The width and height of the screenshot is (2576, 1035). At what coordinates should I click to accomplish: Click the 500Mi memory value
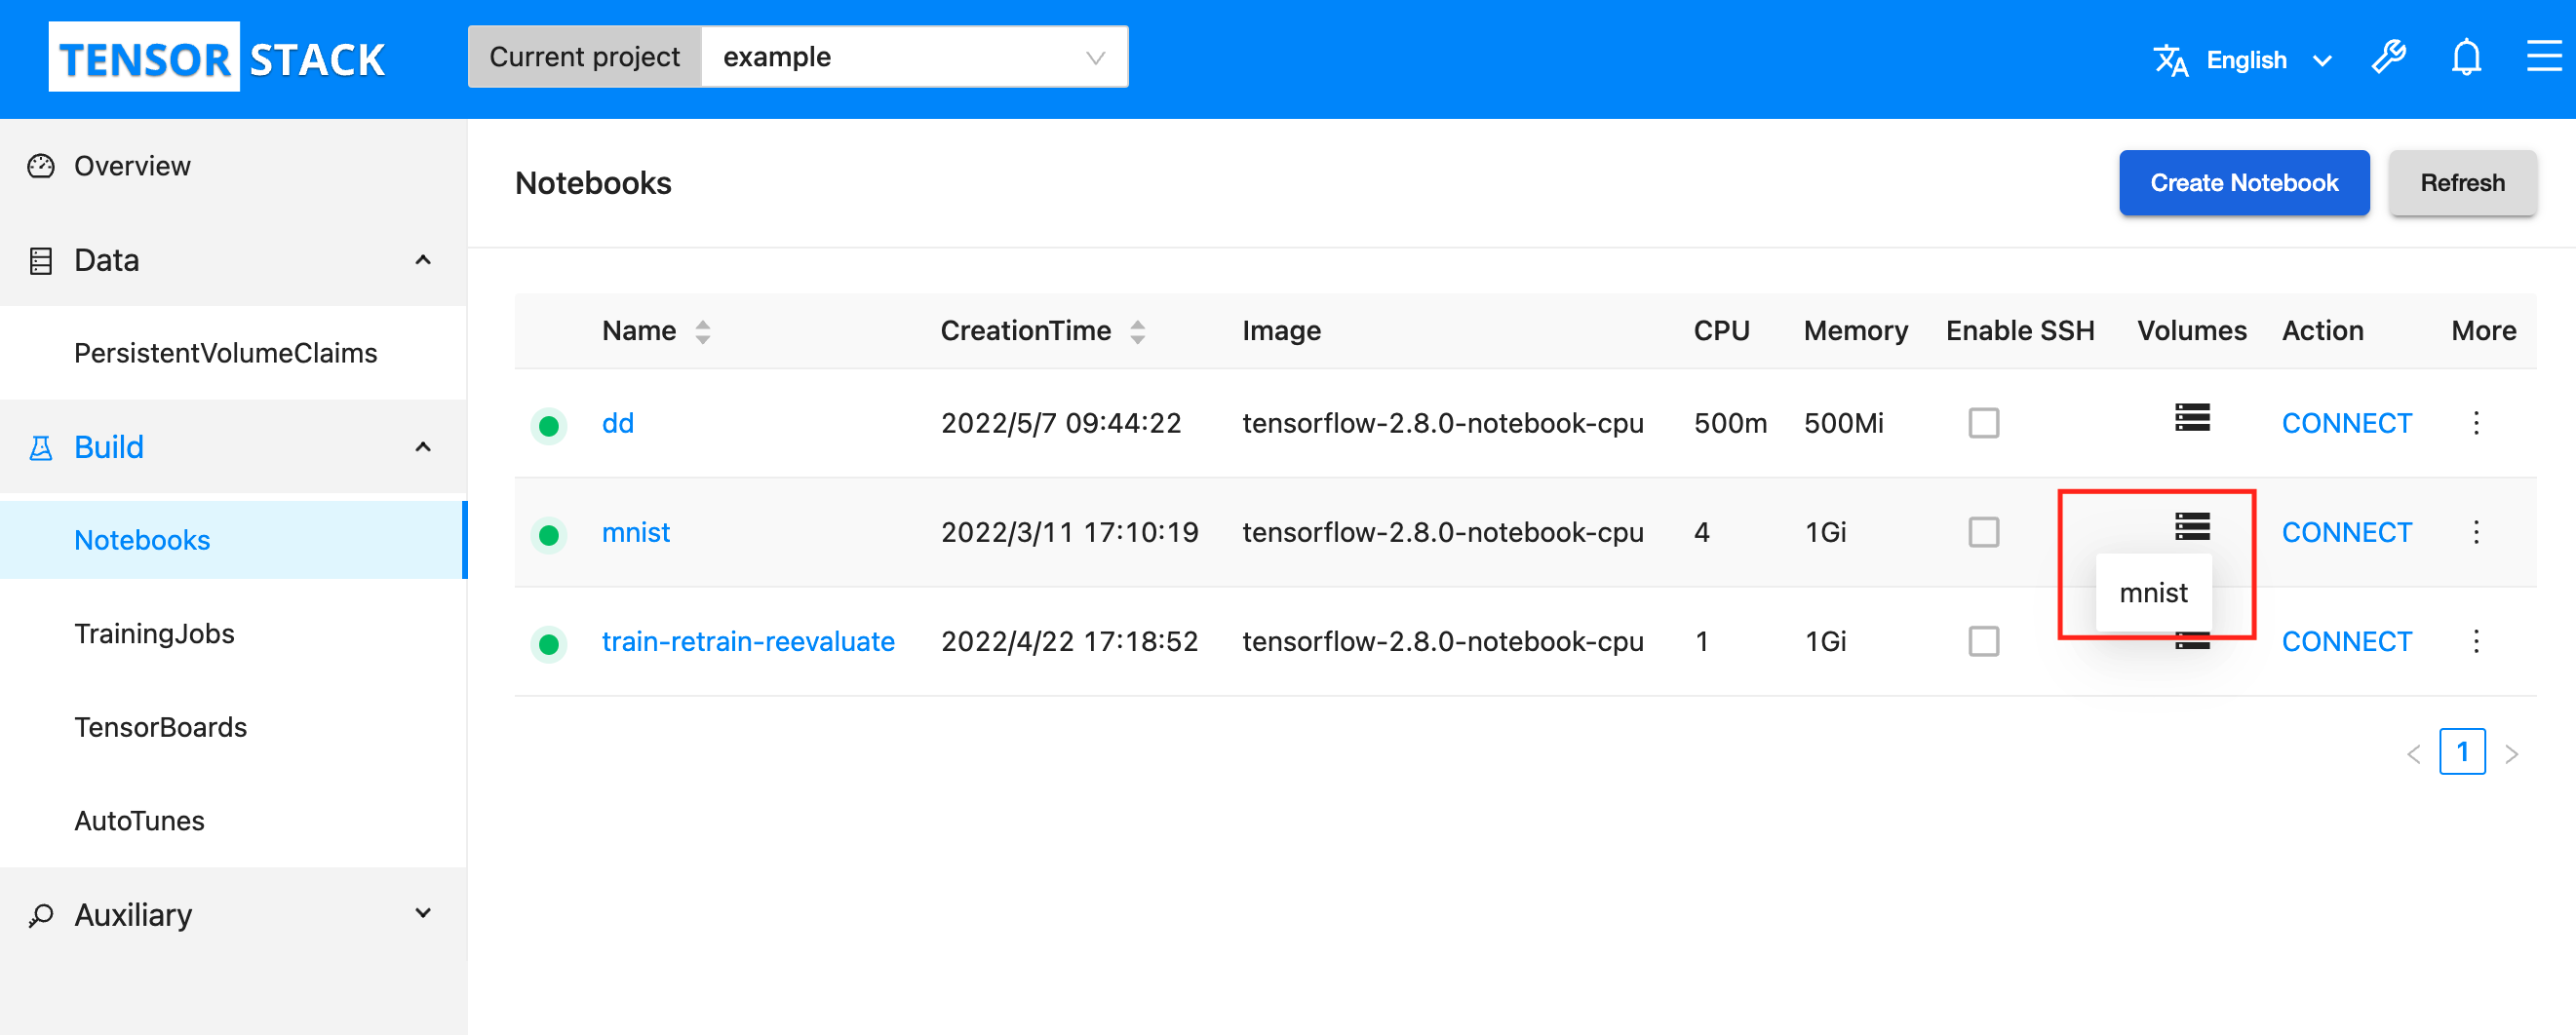pos(1843,423)
